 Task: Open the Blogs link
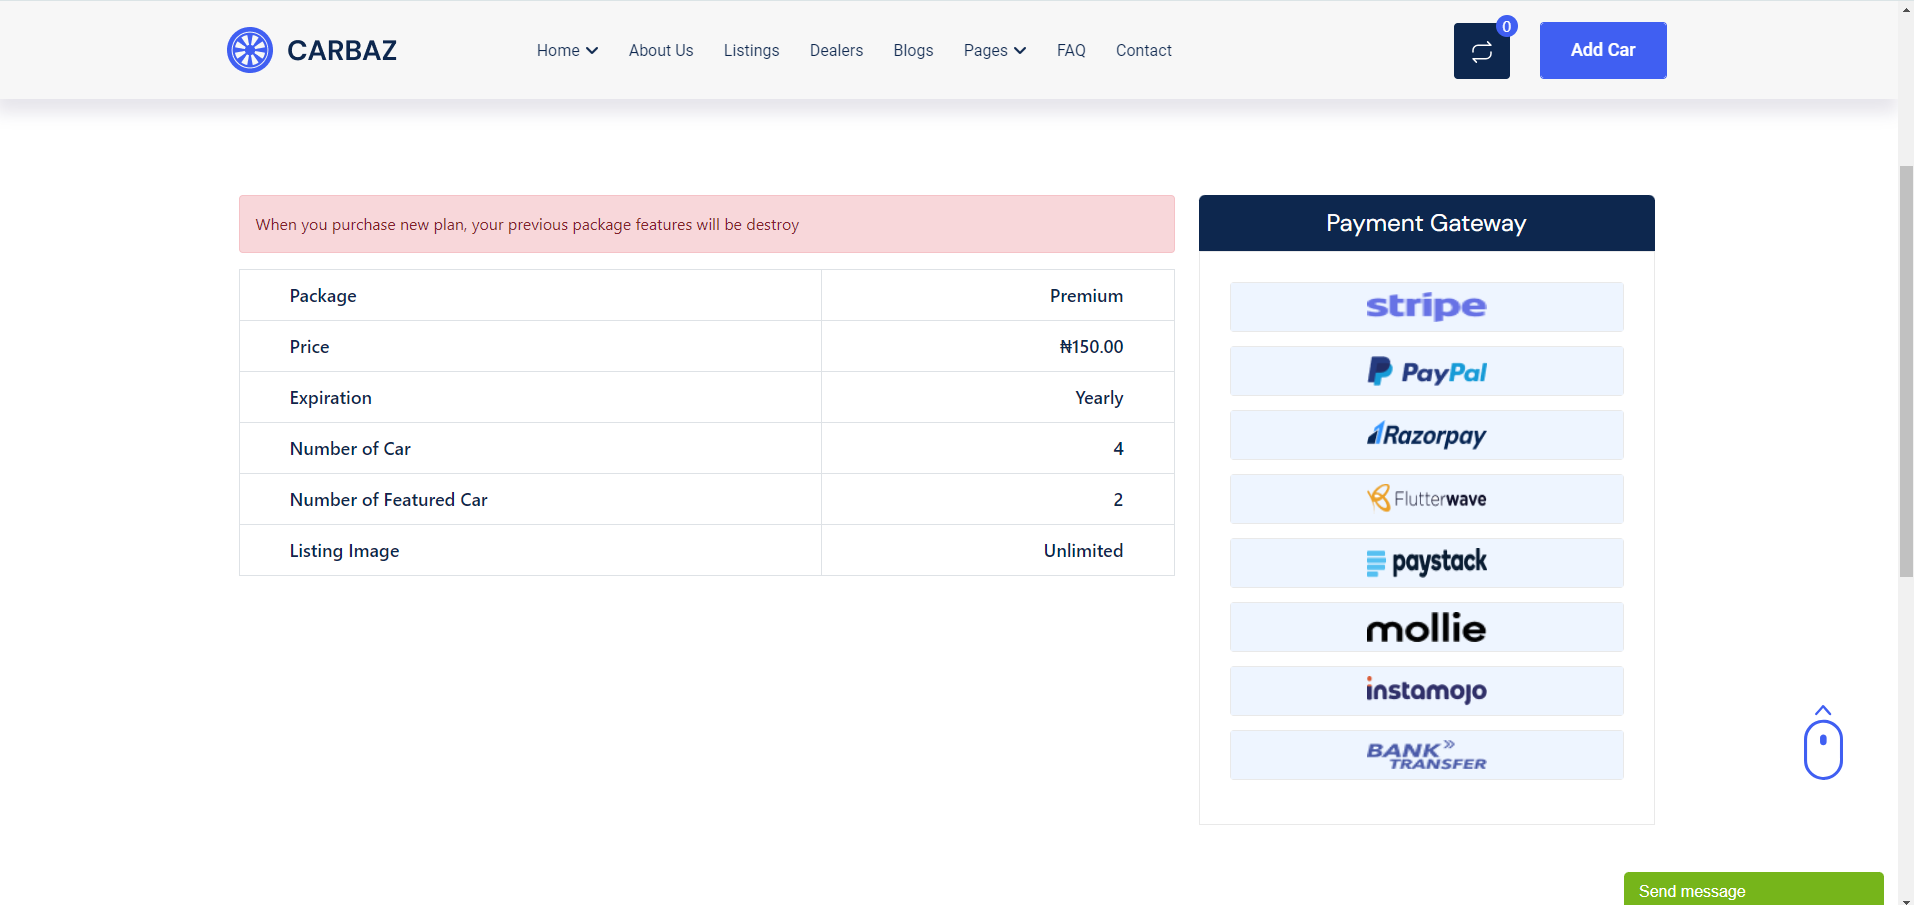tap(913, 50)
